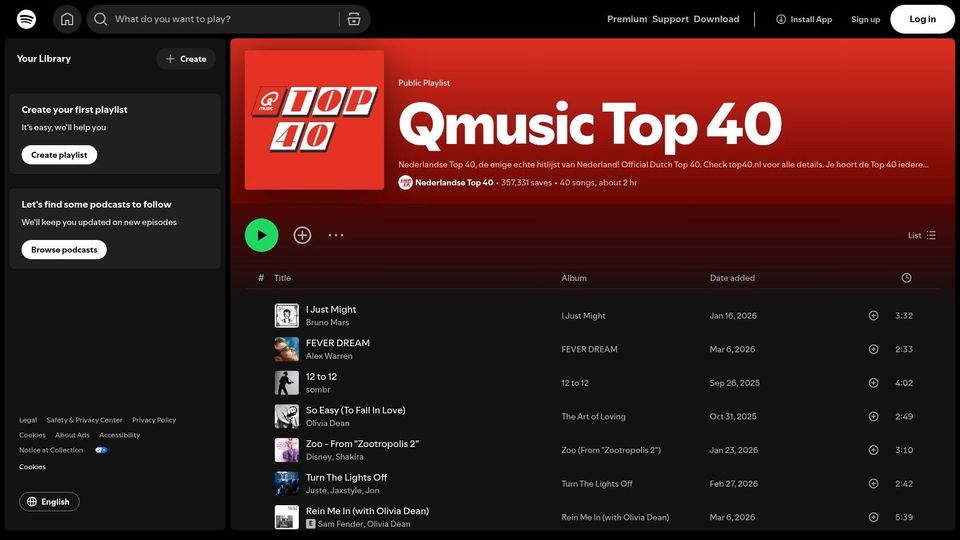This screenshot has height=540, width=960.
Task: Open album 'Turn The Lights Off'
Action: (597, 484)
